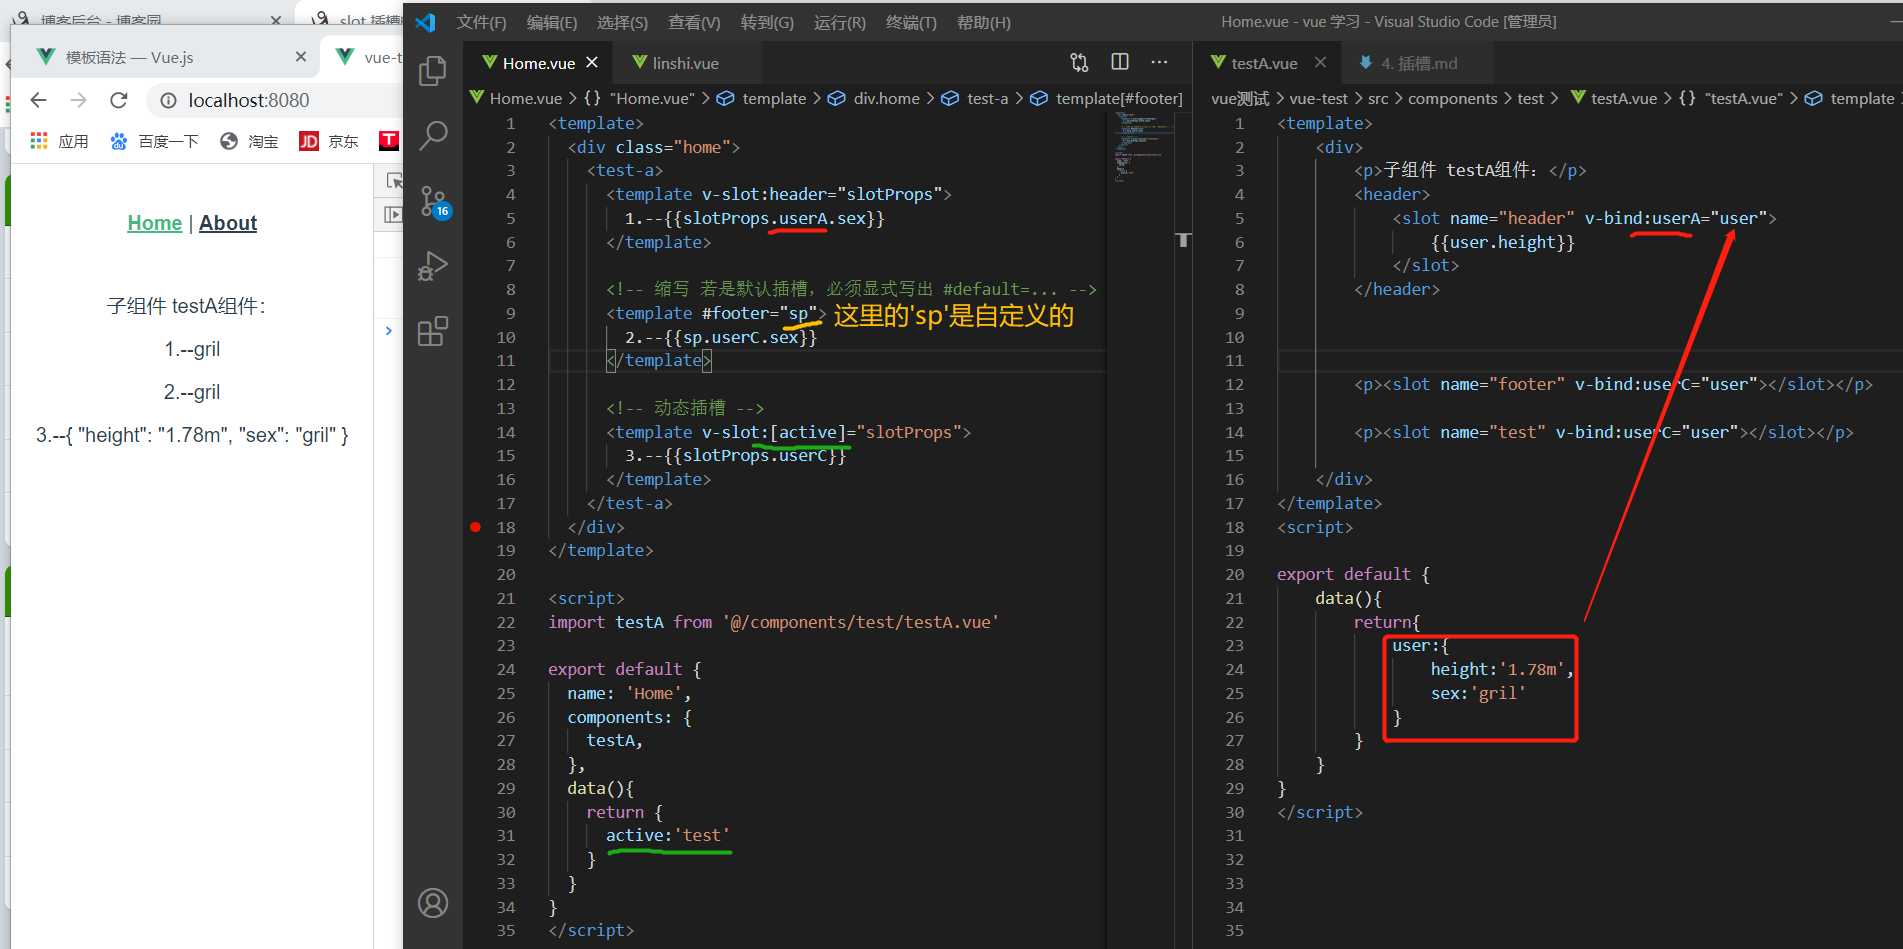
Task: Click the About link on the page
Action: pyautogui.click(x=228, y=223)
